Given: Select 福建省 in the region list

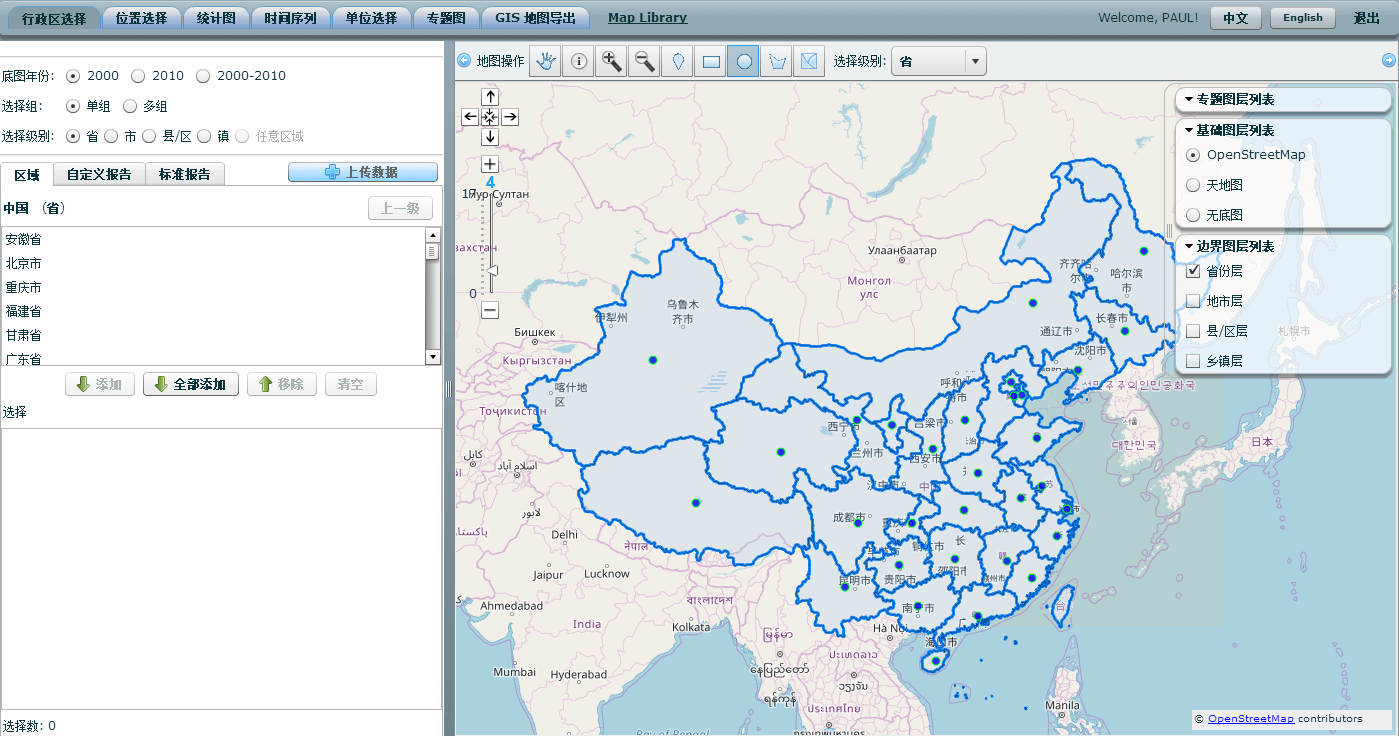Looking at the screenshot, I should (x=213, y=311).
